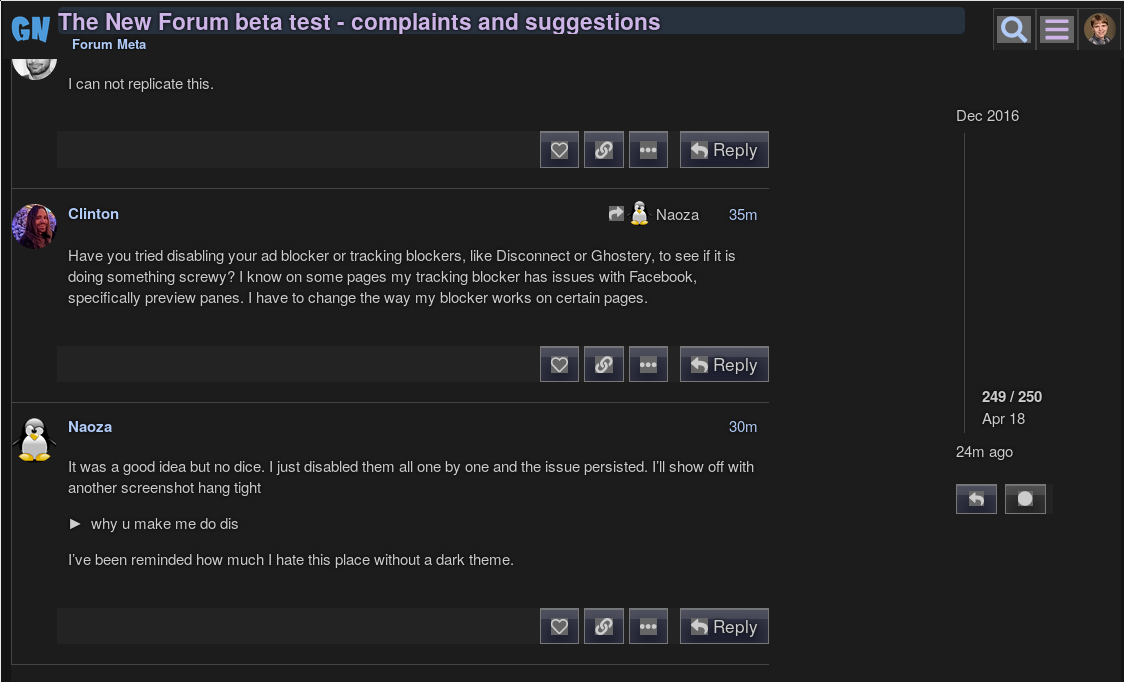Like Naoza's post with the heart
Screen dimensions: 1124x682
[559, 627]
